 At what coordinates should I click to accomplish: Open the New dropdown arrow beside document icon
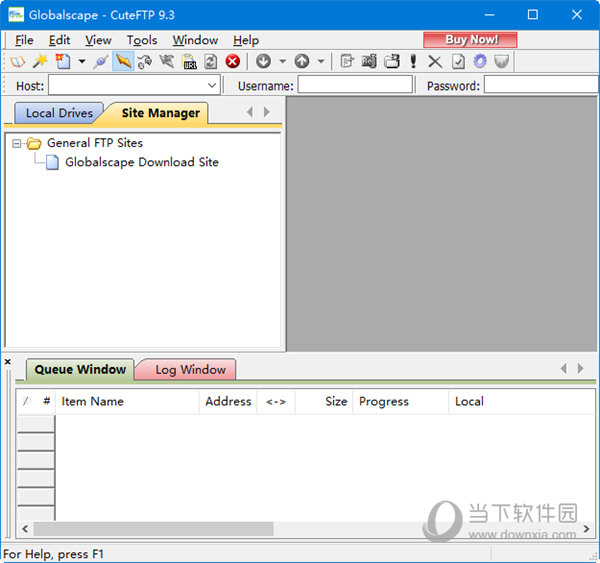point(82,61)
